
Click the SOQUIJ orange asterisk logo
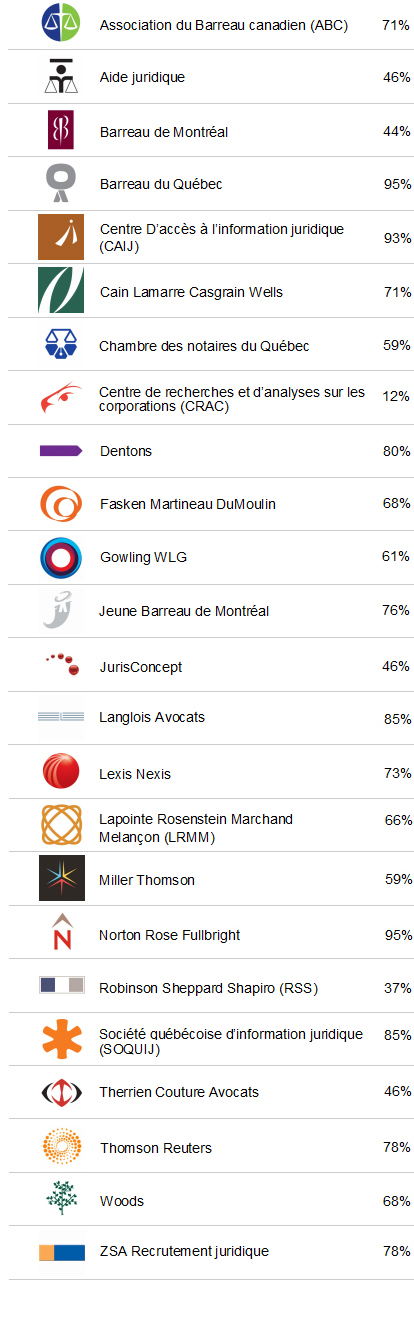(x=61, y=1039)
